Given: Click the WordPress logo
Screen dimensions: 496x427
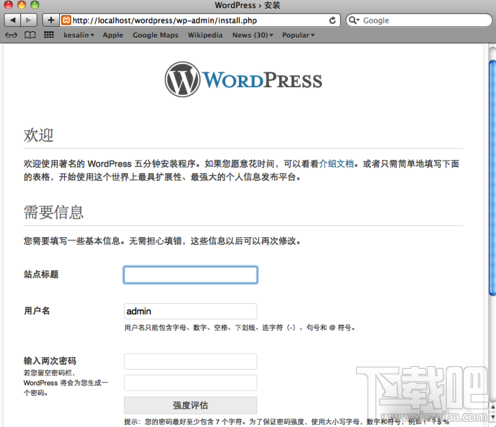Looking at the screenshot, I should click(x=243, y=80).
